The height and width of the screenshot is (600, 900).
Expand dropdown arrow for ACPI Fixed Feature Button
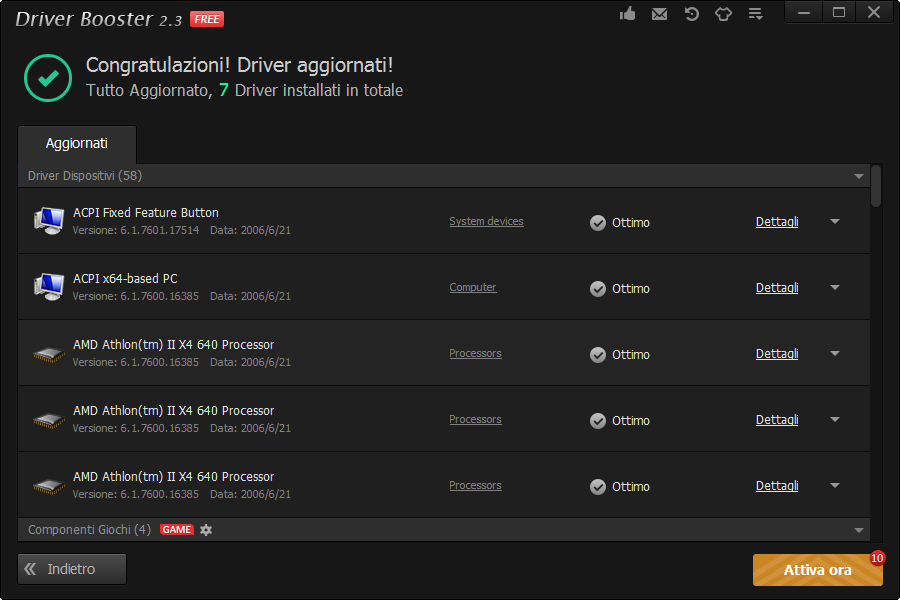point(835,221)
